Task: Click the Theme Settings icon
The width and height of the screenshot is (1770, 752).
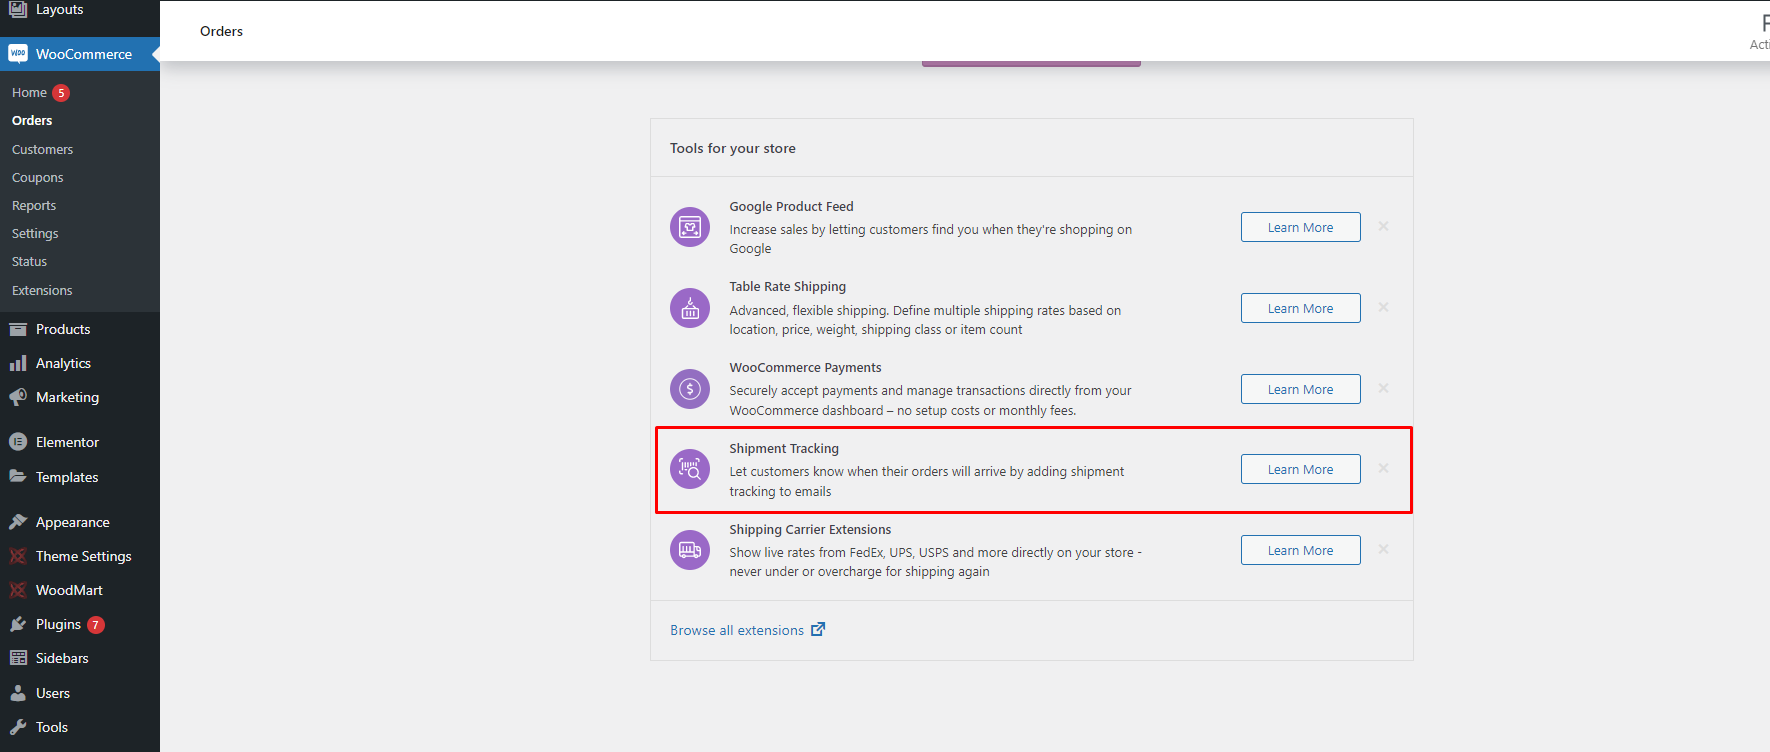Action: pyautogui.click(x=18, y=556)
